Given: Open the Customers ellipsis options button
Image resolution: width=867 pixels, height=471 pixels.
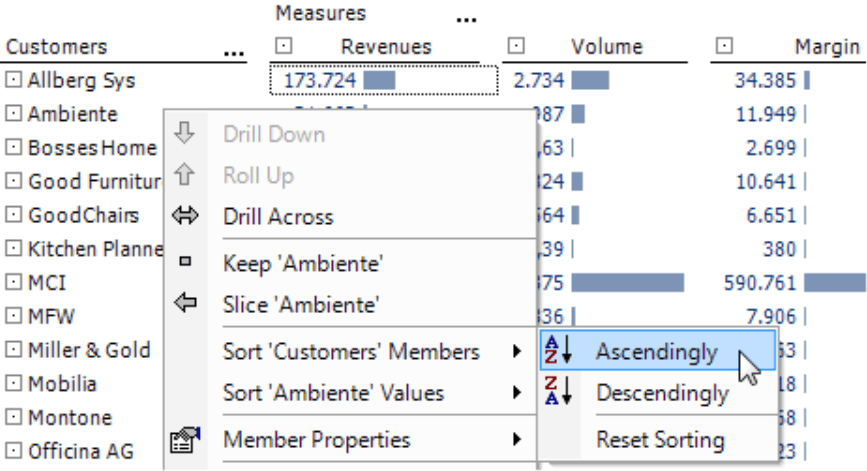Looking at the screenshot, I should tap(234, 53).
